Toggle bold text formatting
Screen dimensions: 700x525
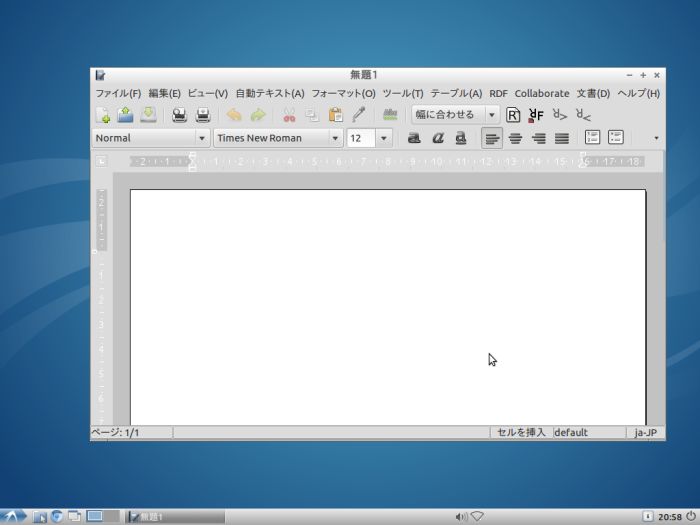(414, 138)
